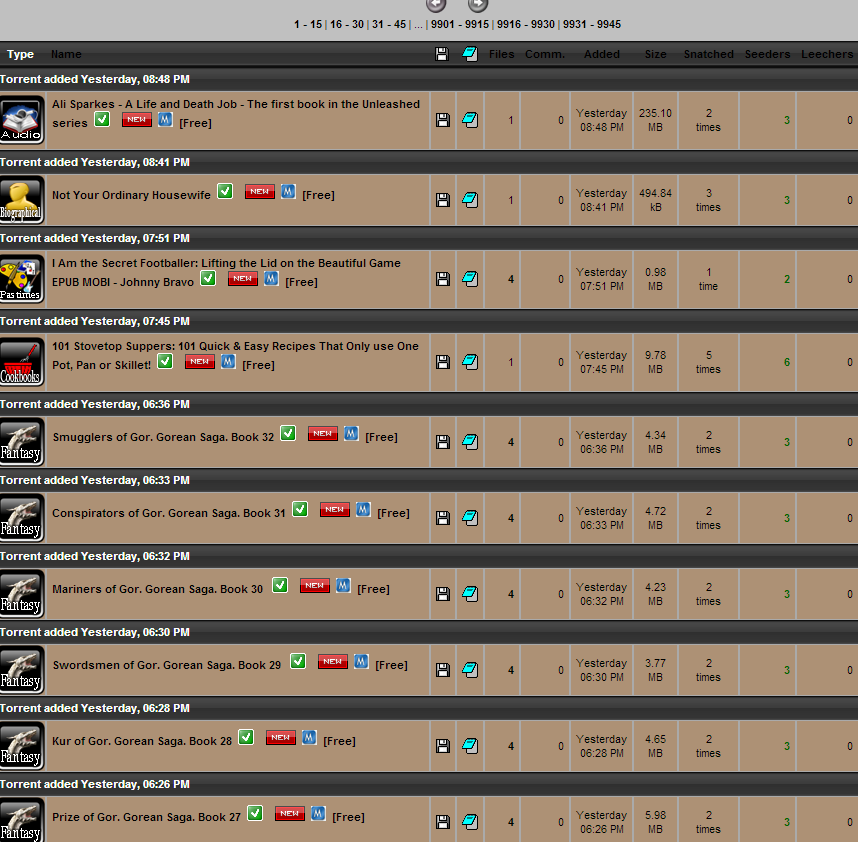Sort by the Snatched column header
The height and width of the screenshot is (842, 858).
(709, 54)
